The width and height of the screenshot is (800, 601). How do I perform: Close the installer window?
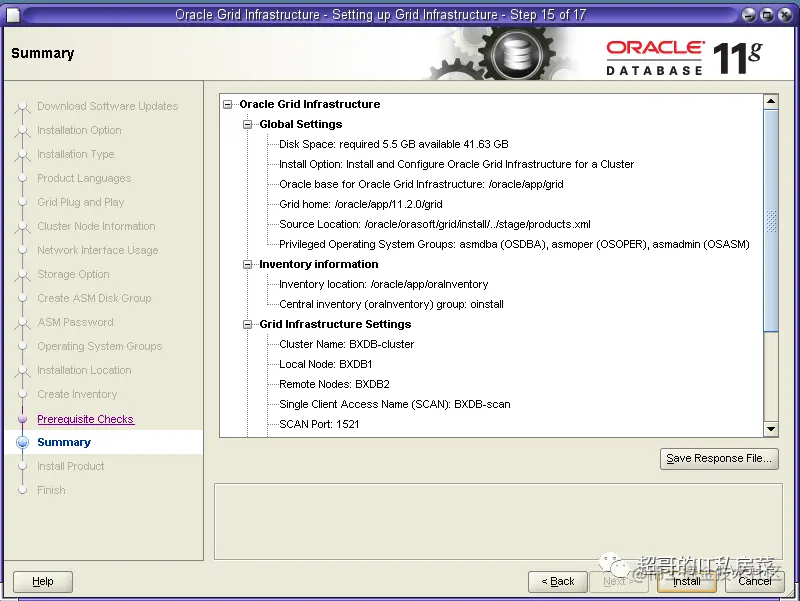[x=785, y=15]
